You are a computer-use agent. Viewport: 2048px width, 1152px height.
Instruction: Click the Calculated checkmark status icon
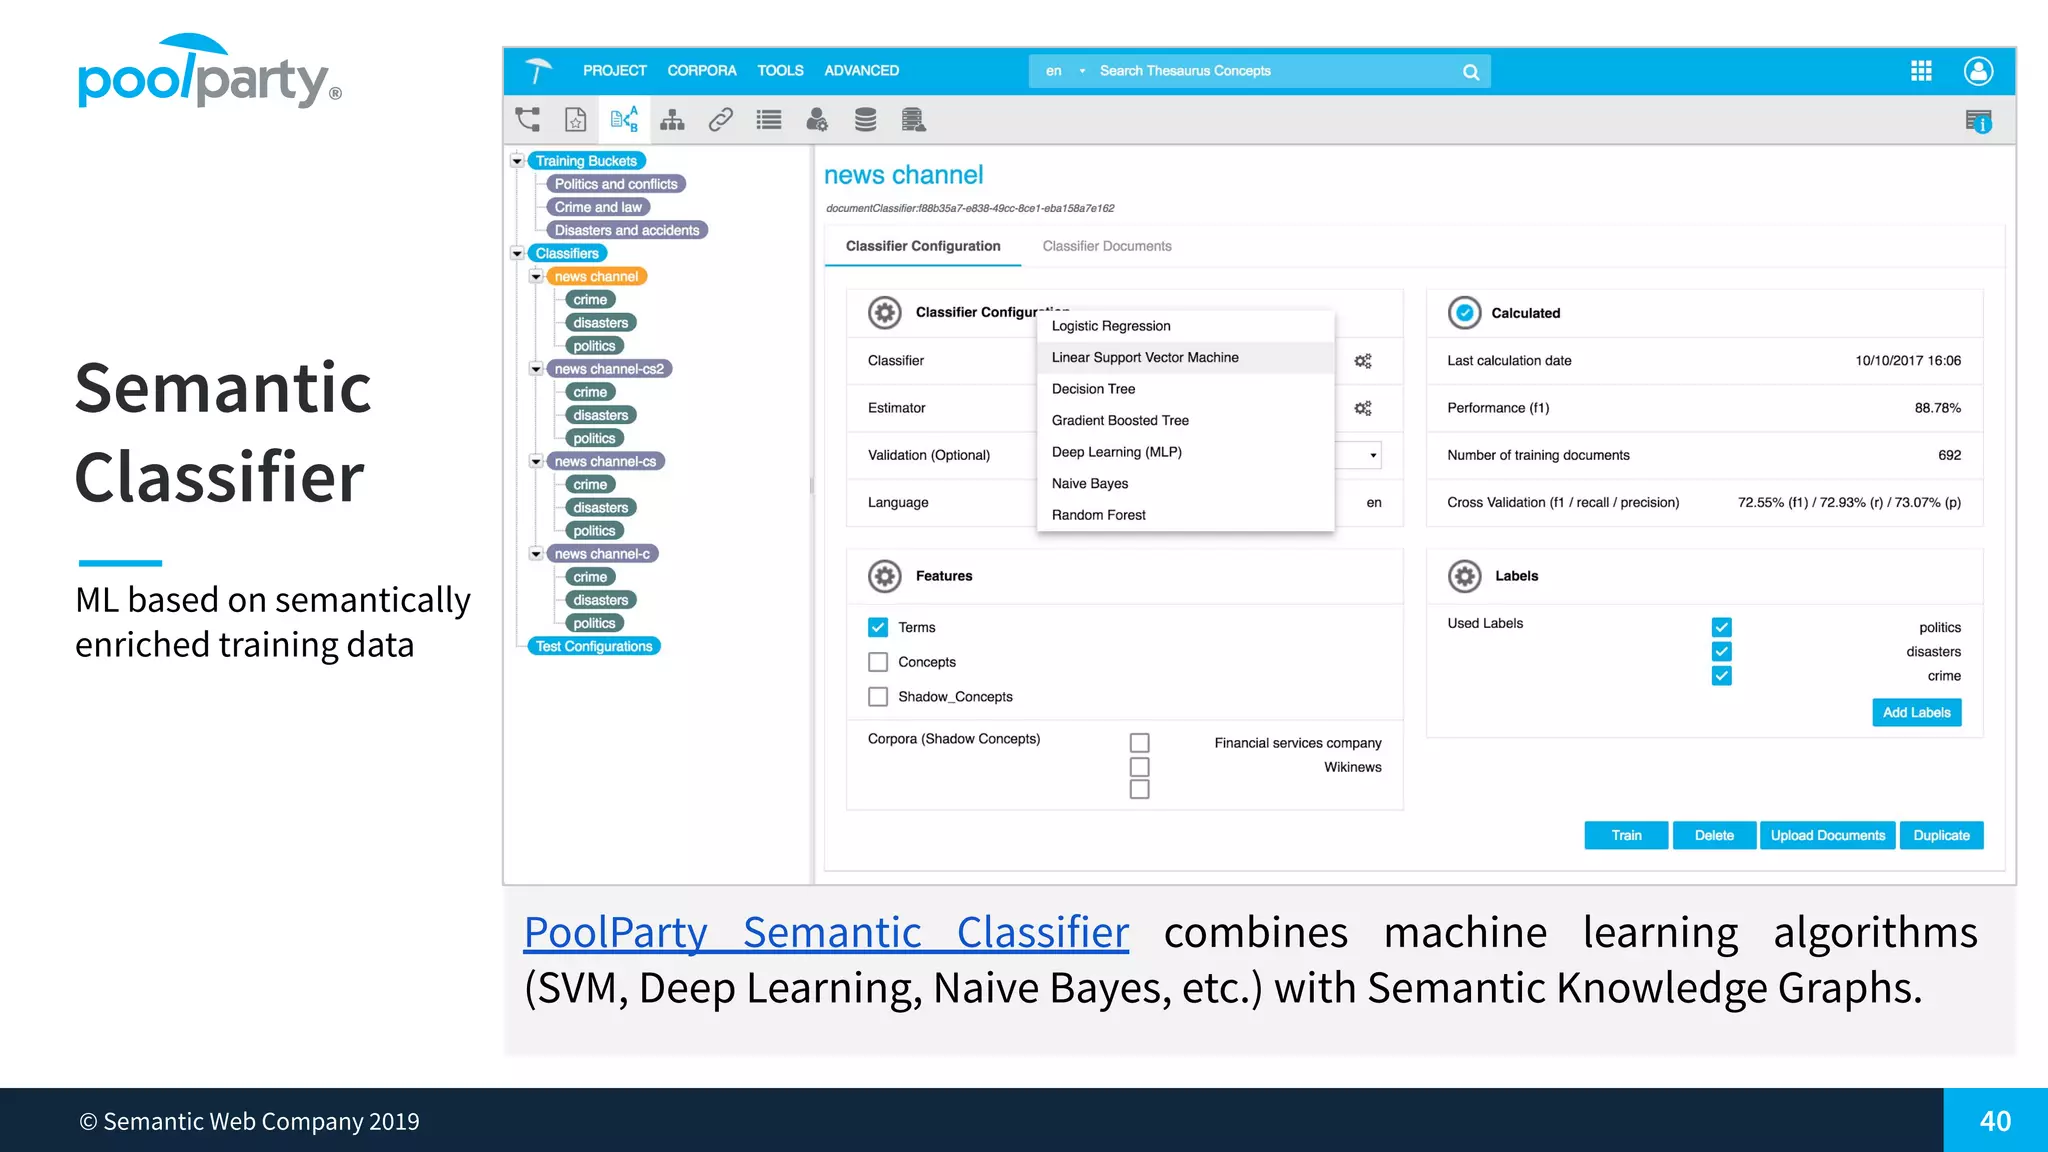click(x=1464, y=313)
